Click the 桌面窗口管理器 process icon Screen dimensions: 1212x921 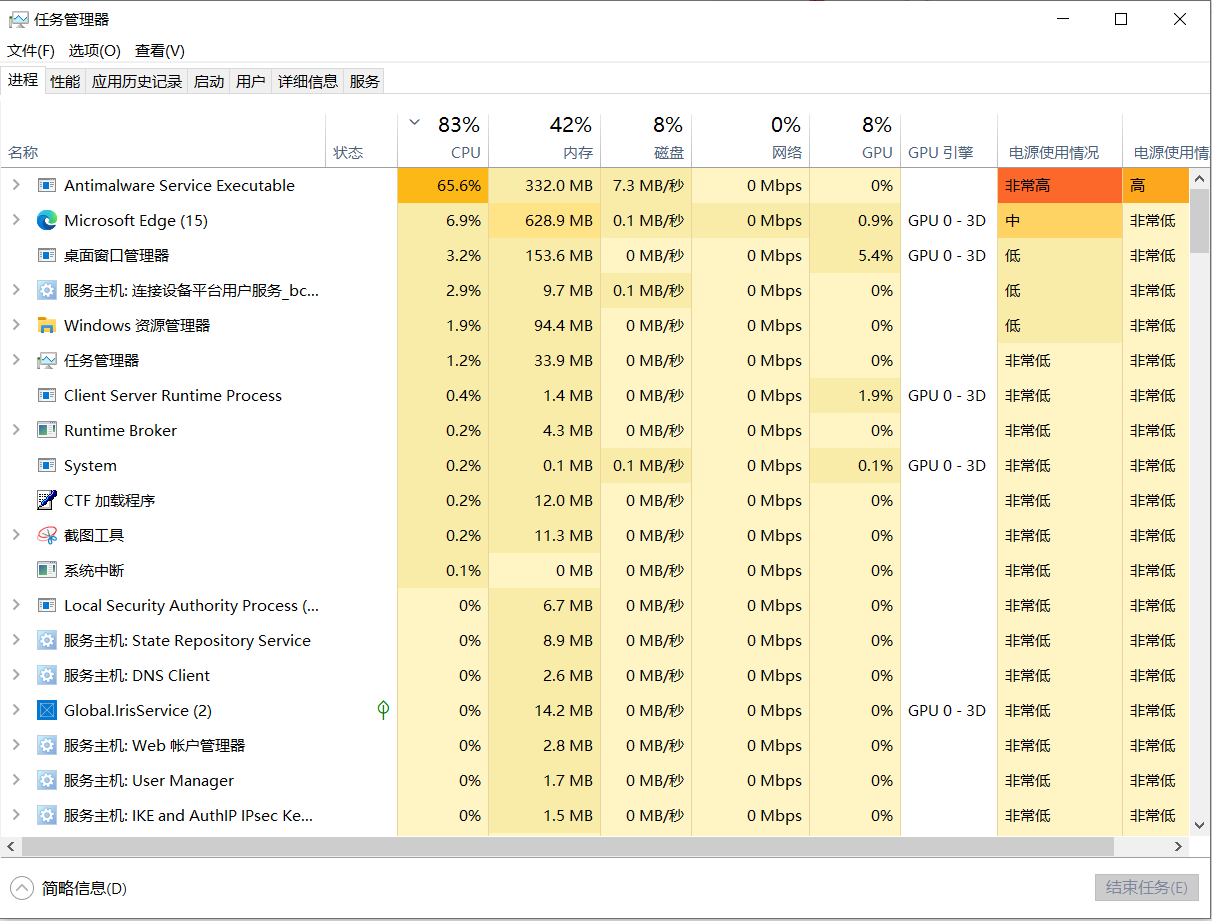tap(46, 255)
